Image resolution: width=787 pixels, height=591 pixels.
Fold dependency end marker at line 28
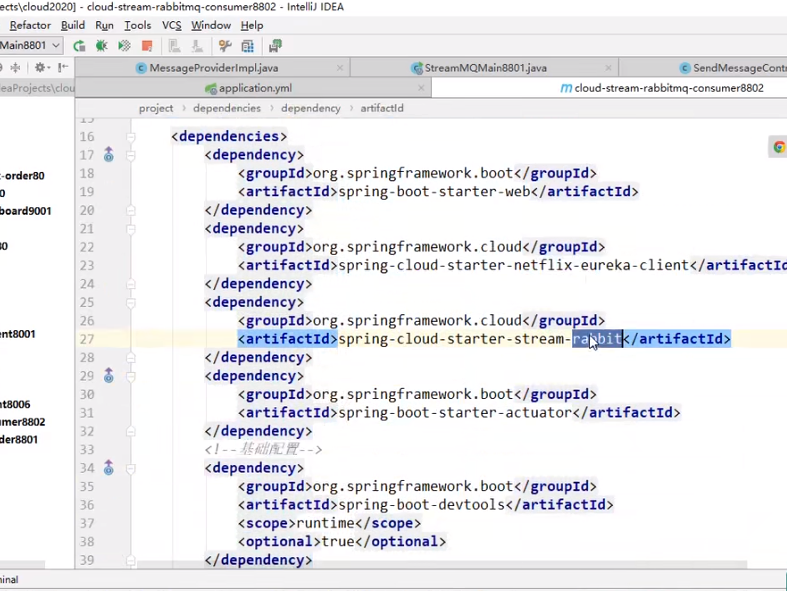coord(130,358)
